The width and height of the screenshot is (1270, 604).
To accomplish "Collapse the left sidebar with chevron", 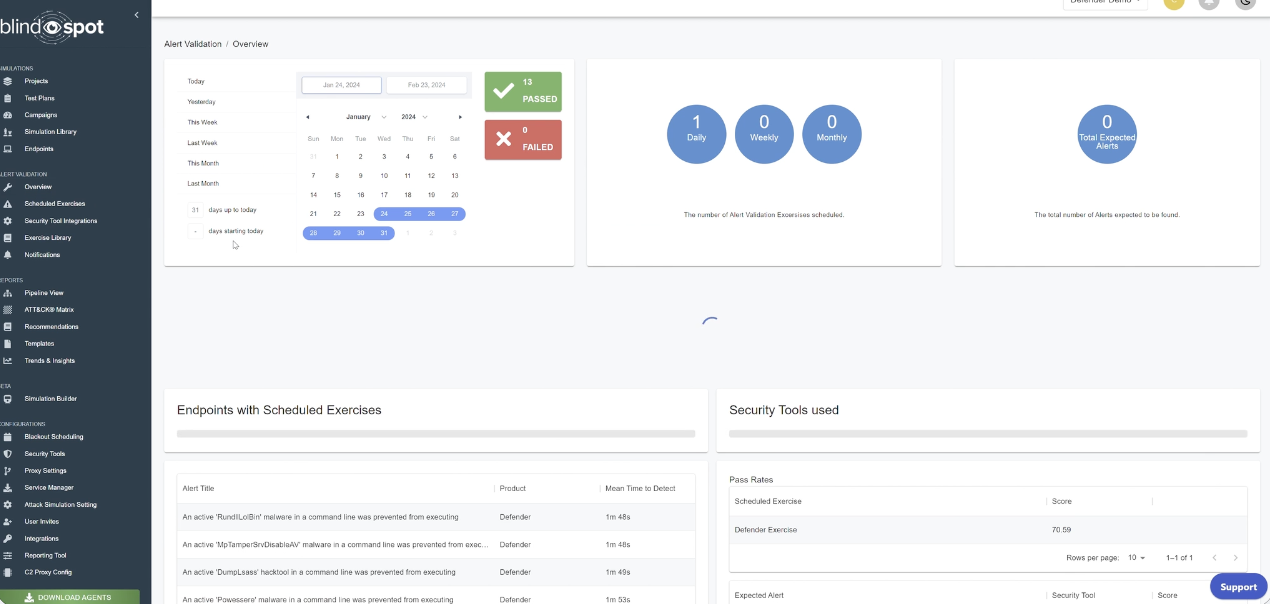I will (x=136, y=15).
